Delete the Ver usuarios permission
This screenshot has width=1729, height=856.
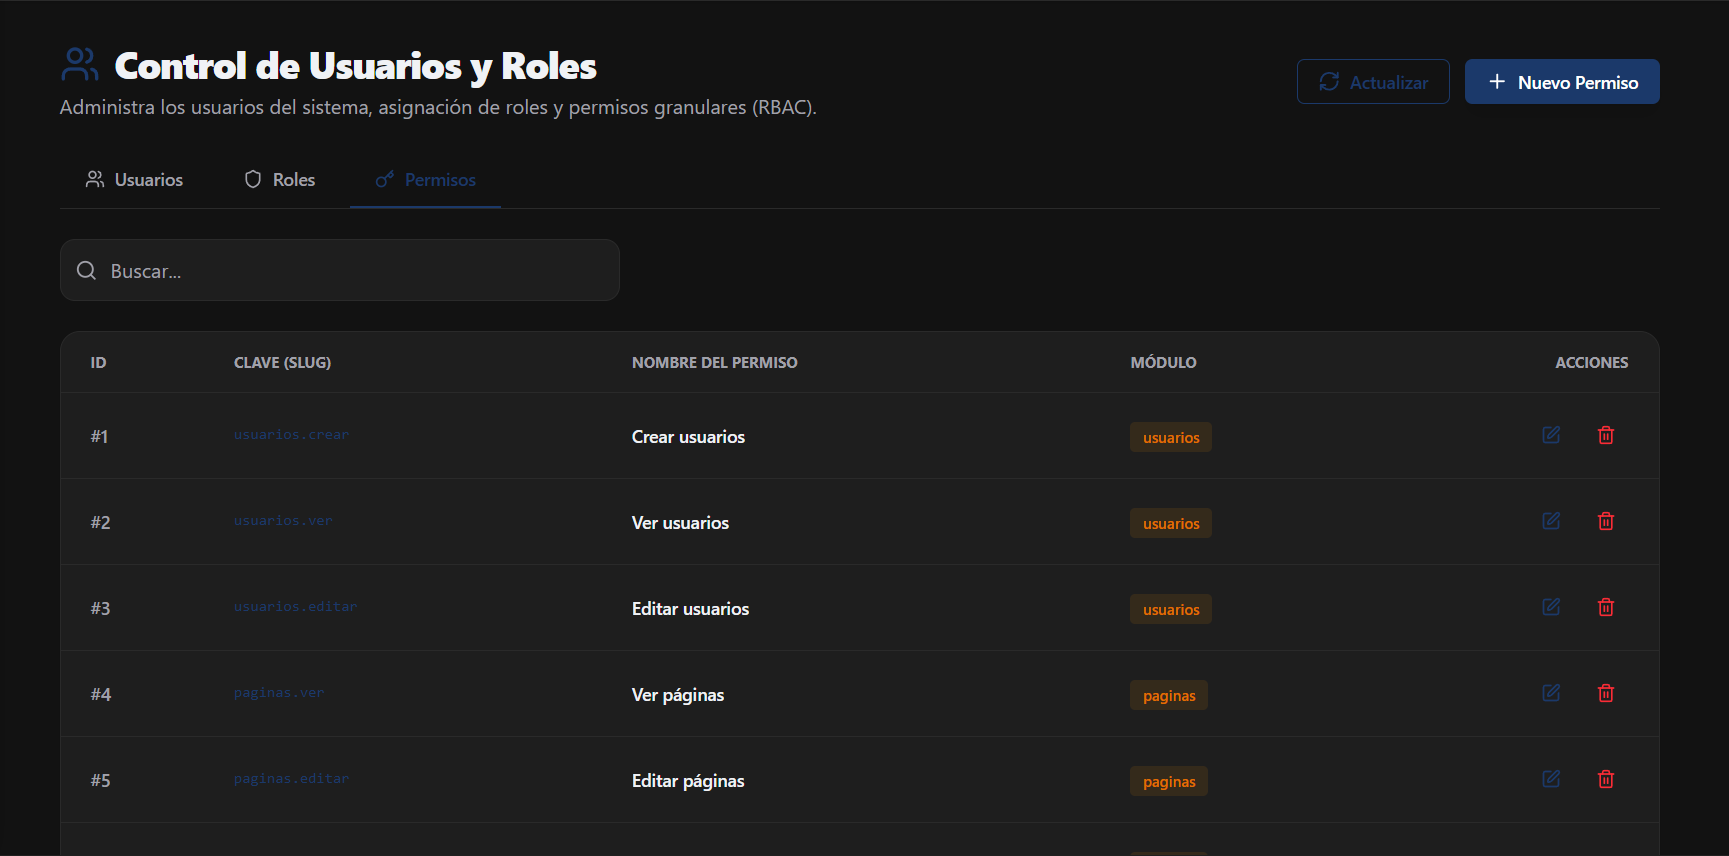[1606, 521]
